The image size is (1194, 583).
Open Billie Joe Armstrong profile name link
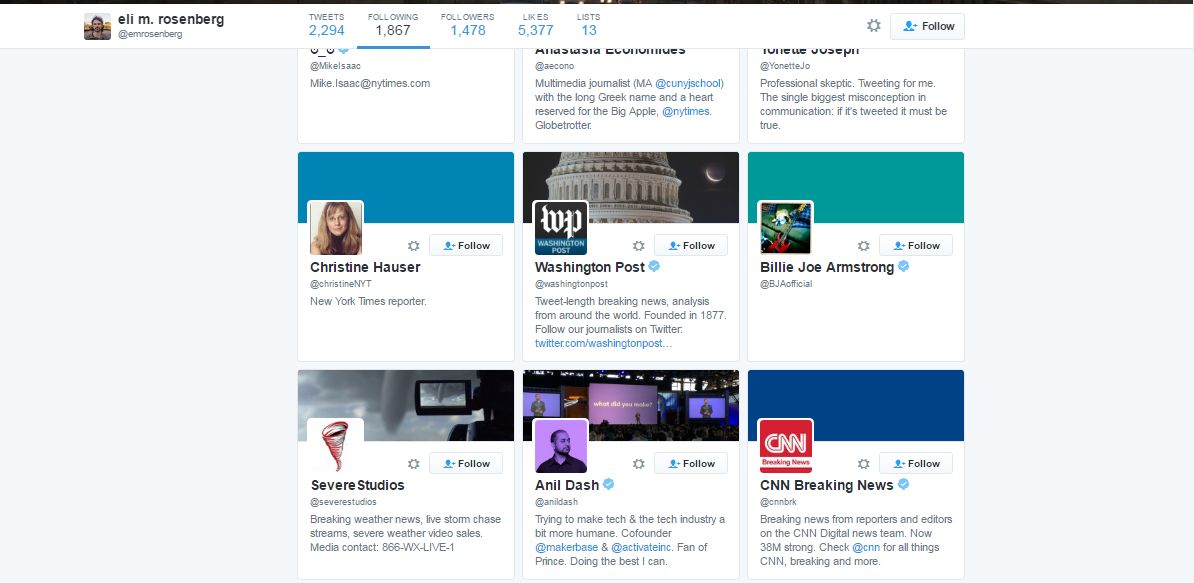827,267
